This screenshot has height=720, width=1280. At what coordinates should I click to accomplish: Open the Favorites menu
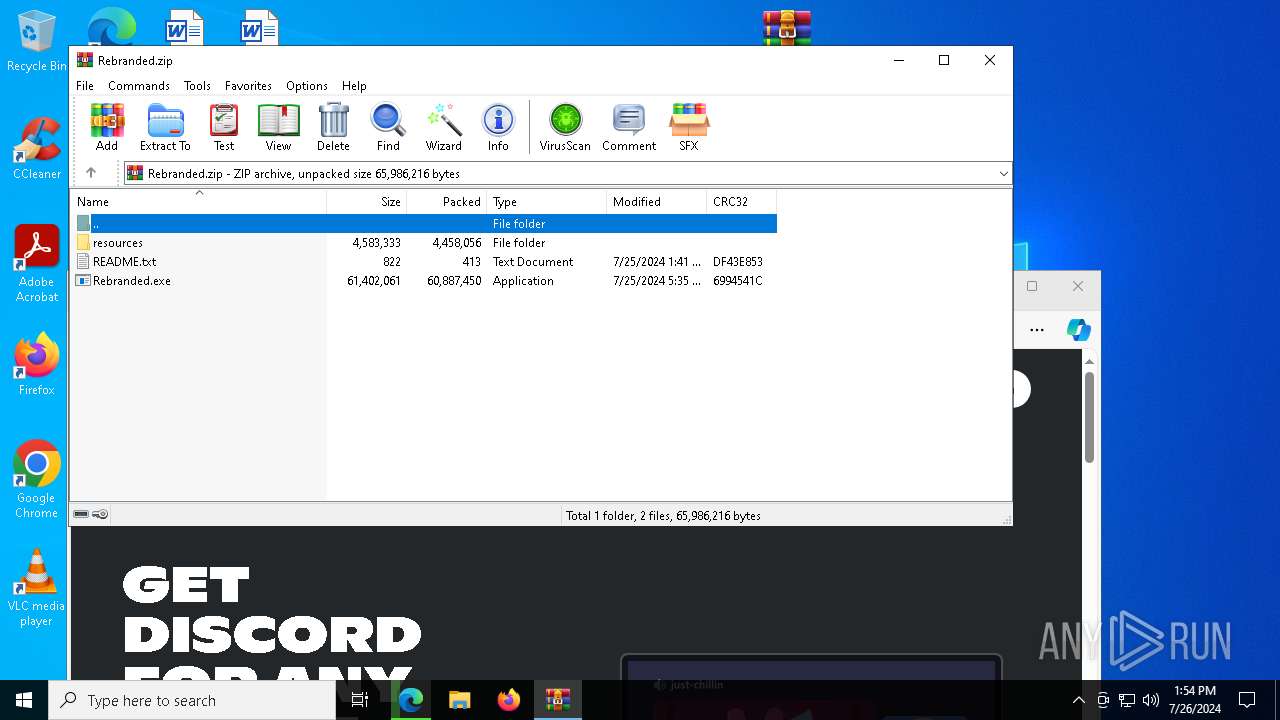click(x=248, y=86)
